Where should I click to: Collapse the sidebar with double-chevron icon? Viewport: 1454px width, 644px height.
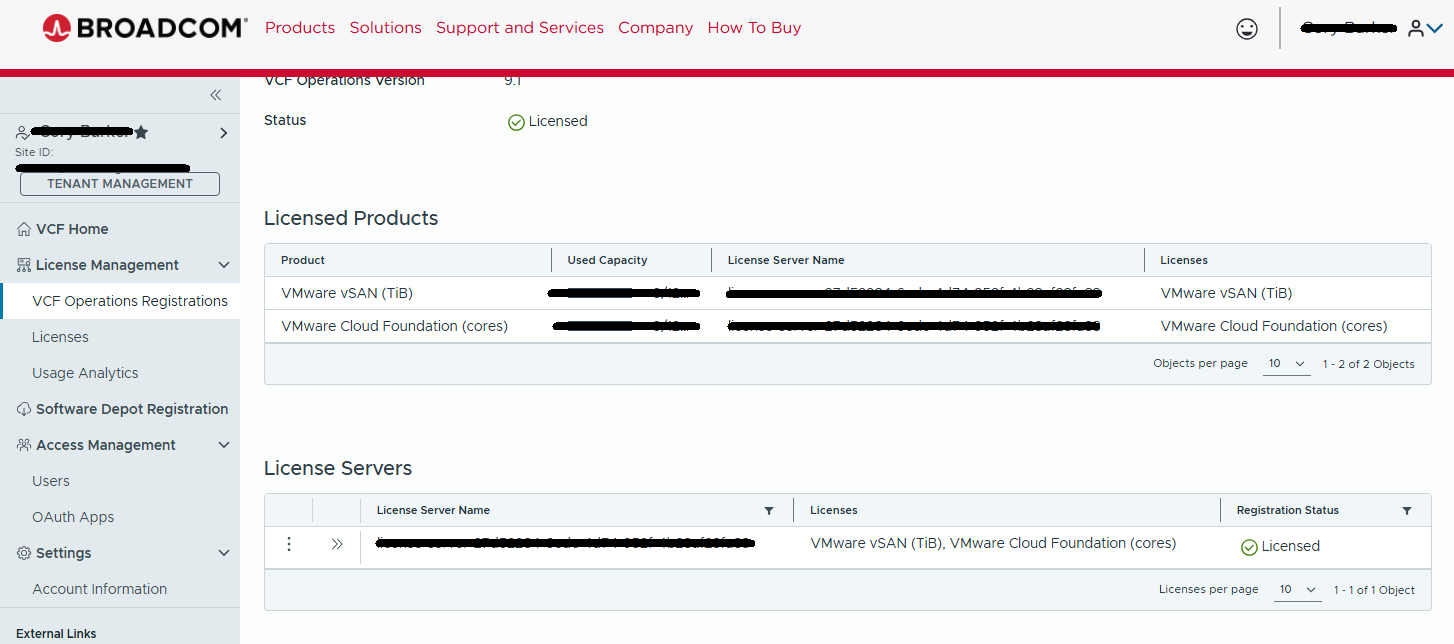tap(215, 95)
